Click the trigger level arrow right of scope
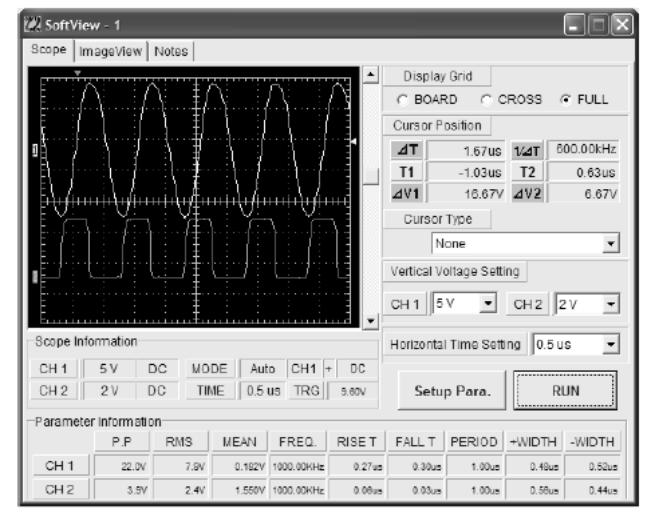 [x=353, y=142]
